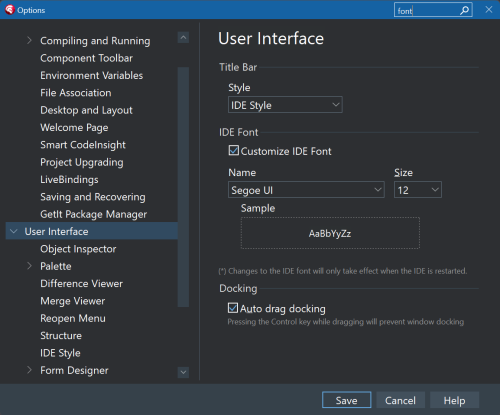Click the Help button
This screenshot has height=415, width=500.
point(454,400)
